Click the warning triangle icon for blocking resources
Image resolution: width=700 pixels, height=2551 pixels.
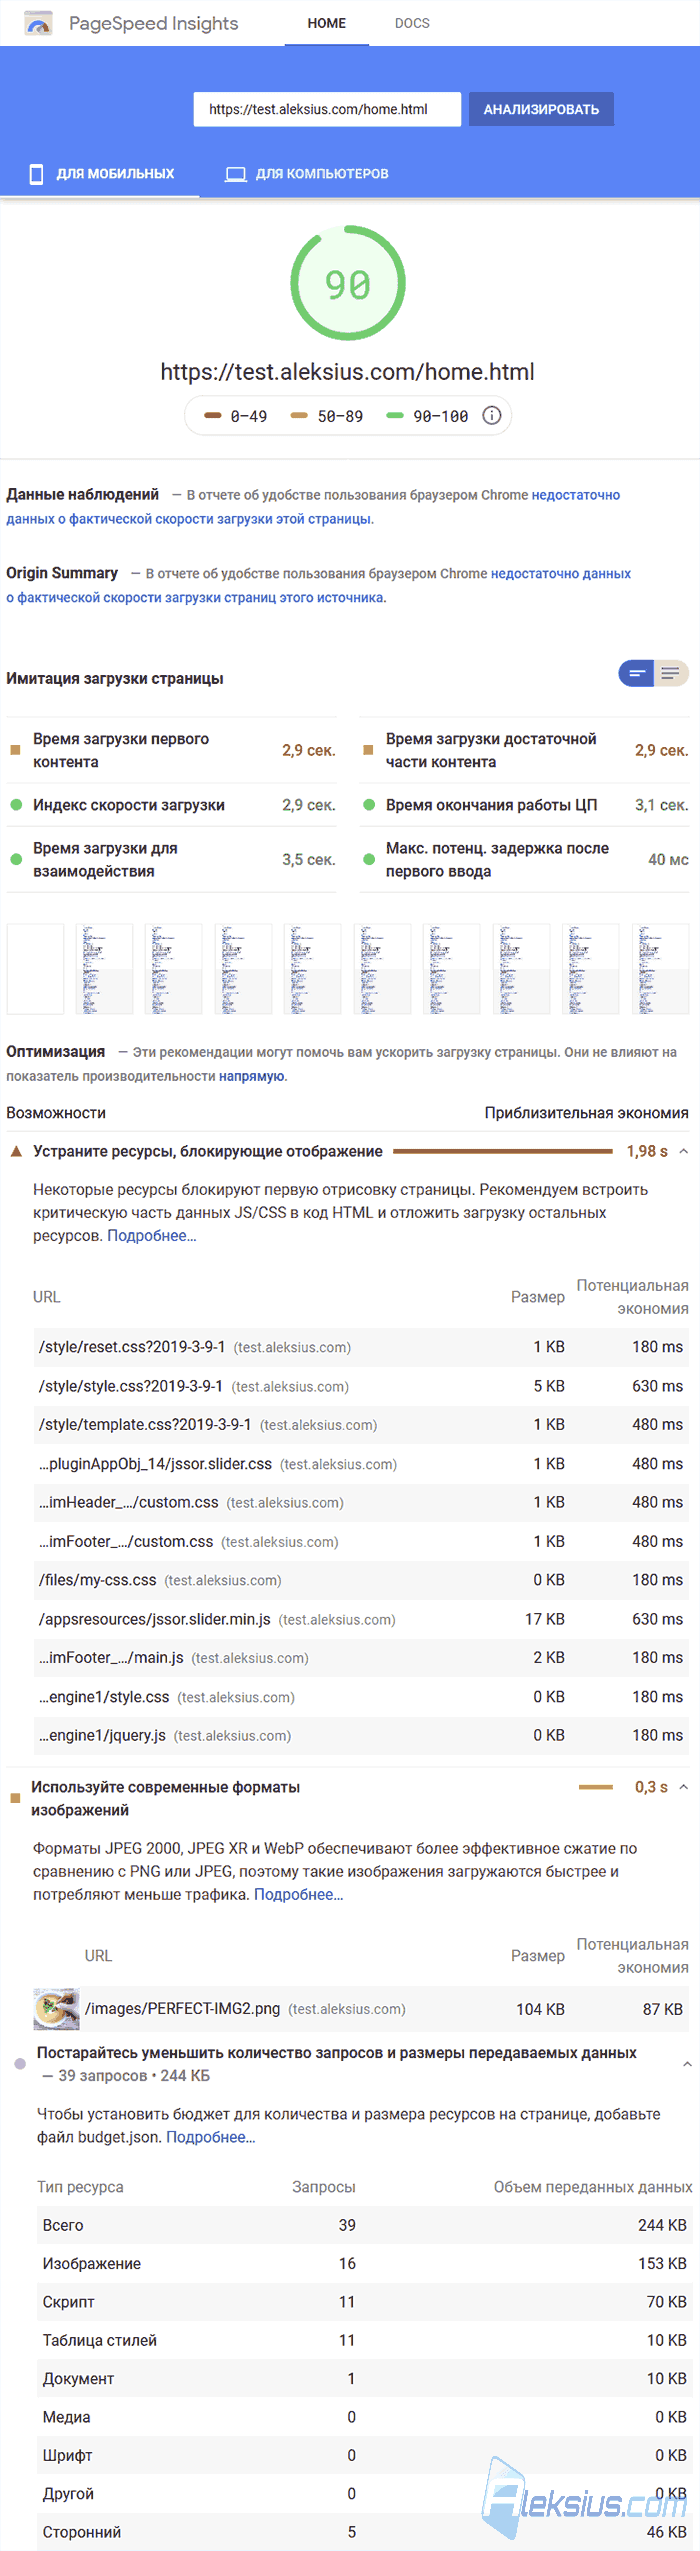16,1151
